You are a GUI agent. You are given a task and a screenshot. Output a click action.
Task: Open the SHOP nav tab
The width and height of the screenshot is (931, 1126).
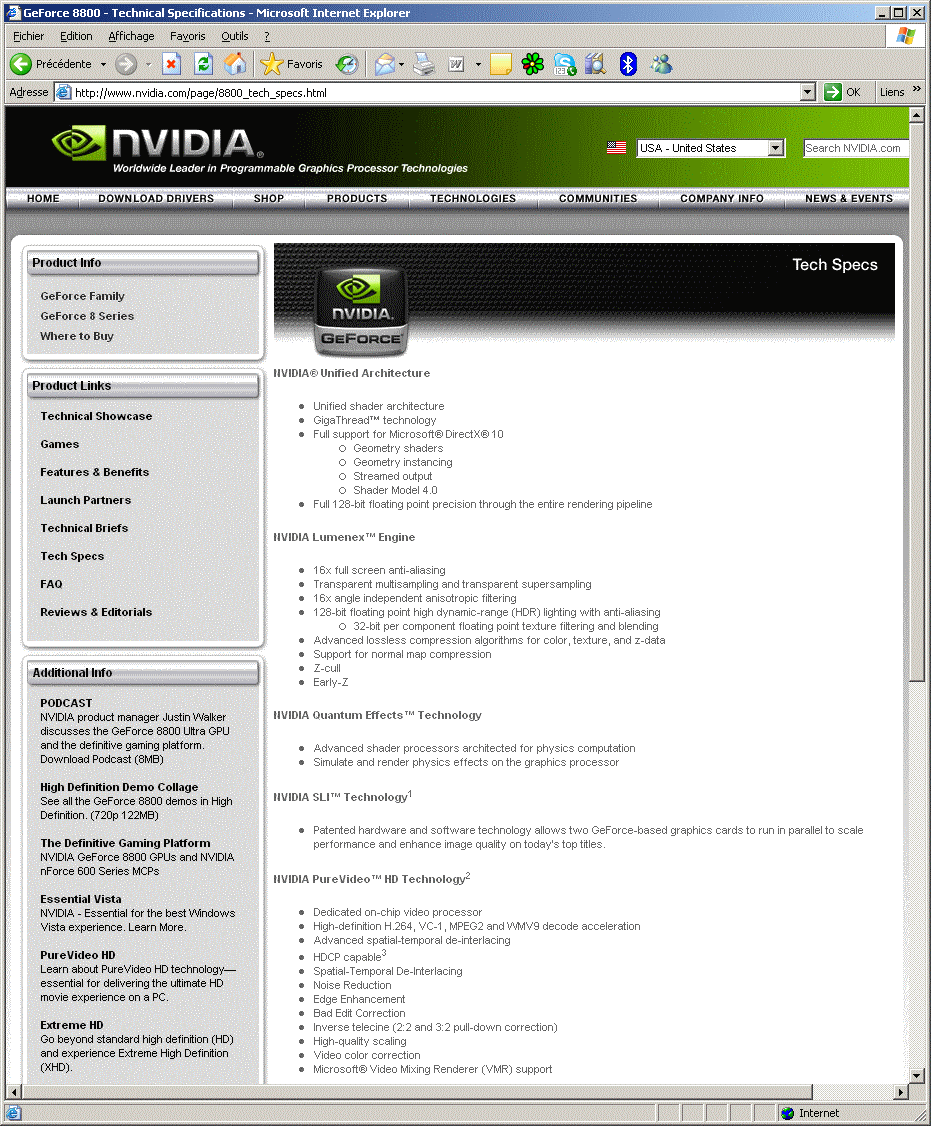269,199
